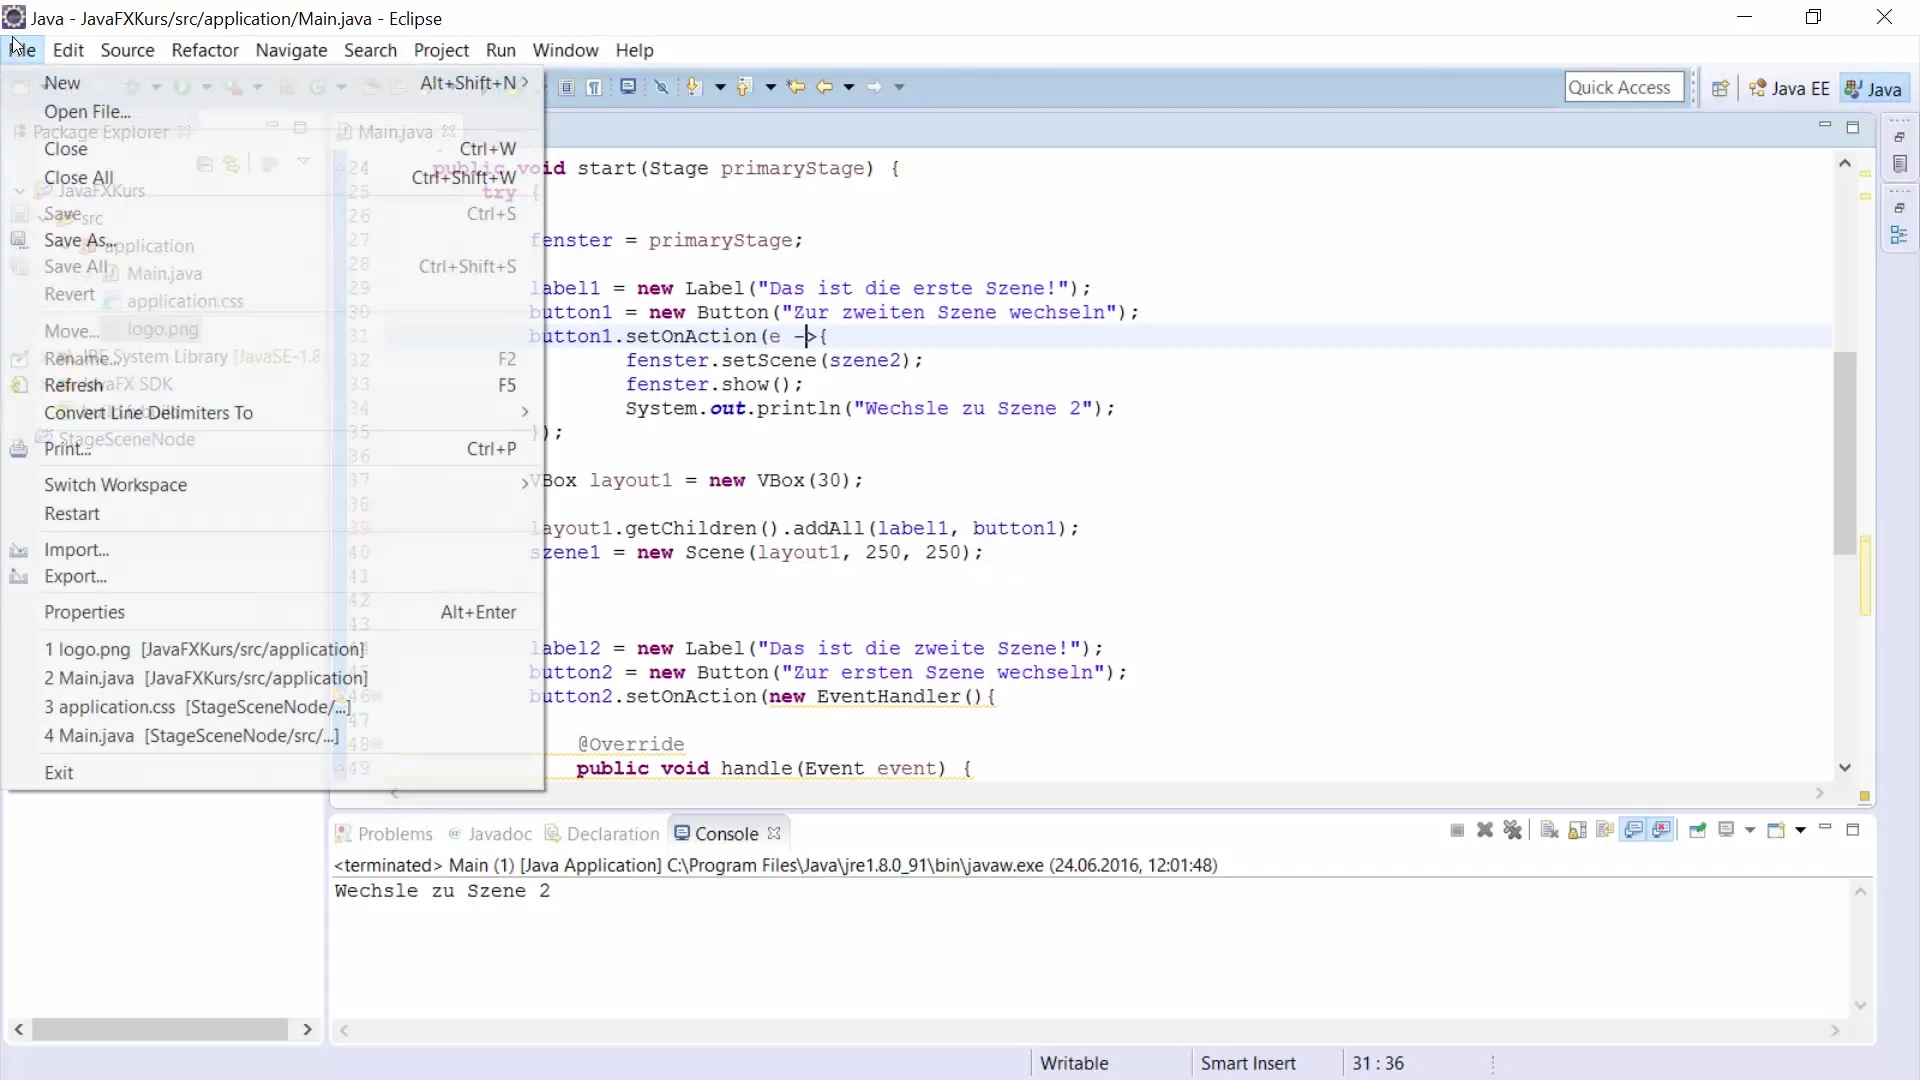
Task: Open Outline icon in right trim
Action: point(1900,235)
